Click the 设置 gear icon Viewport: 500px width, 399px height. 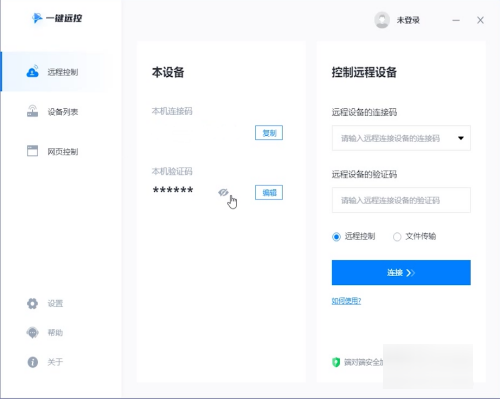tap(32, 303)
